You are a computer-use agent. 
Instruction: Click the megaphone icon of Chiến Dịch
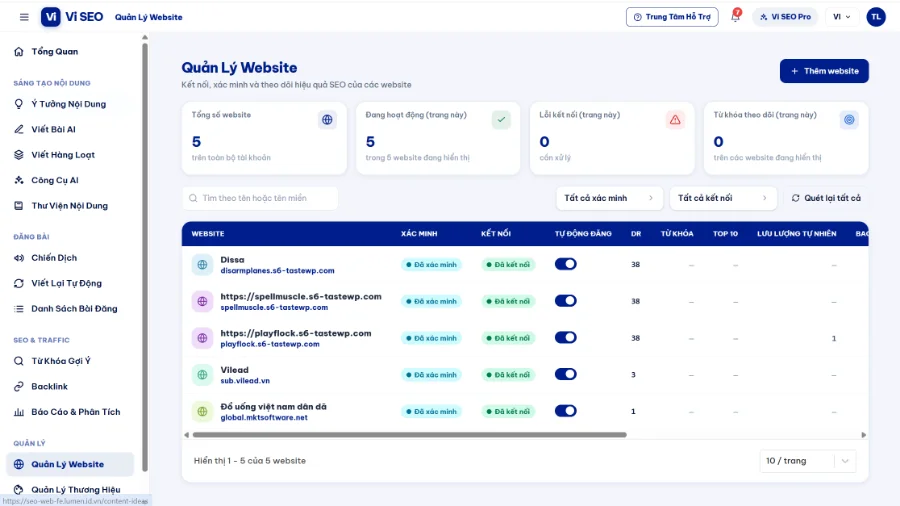[x=19, y=258]
